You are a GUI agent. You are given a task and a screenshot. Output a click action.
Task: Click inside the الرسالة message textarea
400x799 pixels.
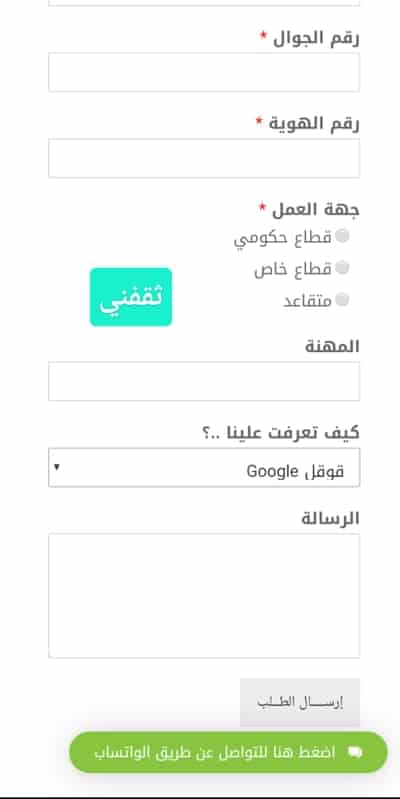(x=204, y=596)
